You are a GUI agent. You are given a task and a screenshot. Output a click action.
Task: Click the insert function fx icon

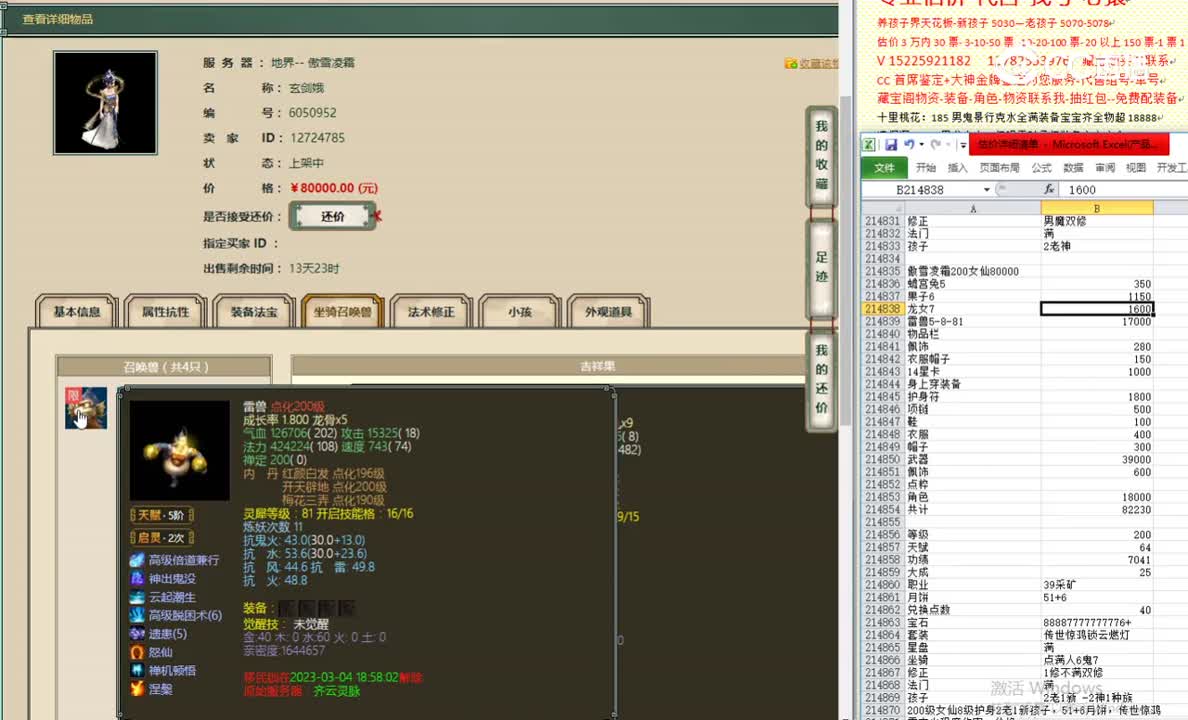tap(1049, 189)
